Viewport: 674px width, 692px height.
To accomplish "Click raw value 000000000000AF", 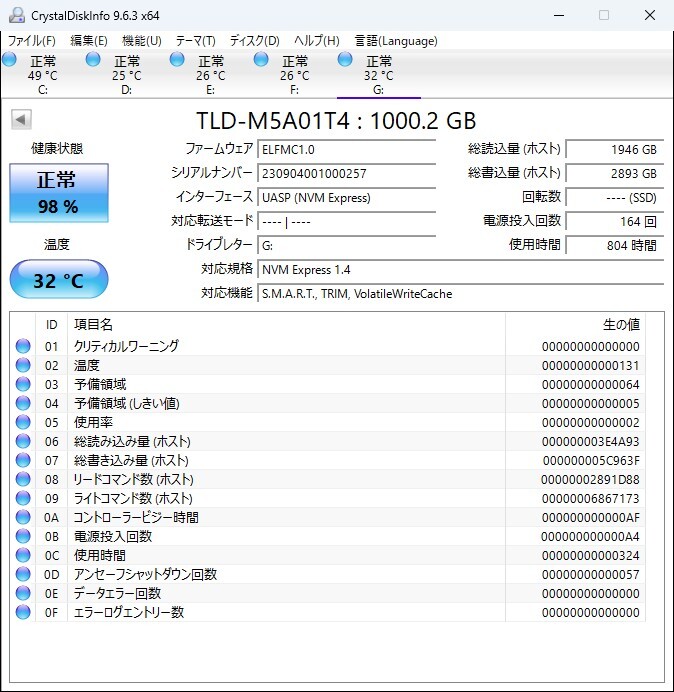I will click(591, 518).
